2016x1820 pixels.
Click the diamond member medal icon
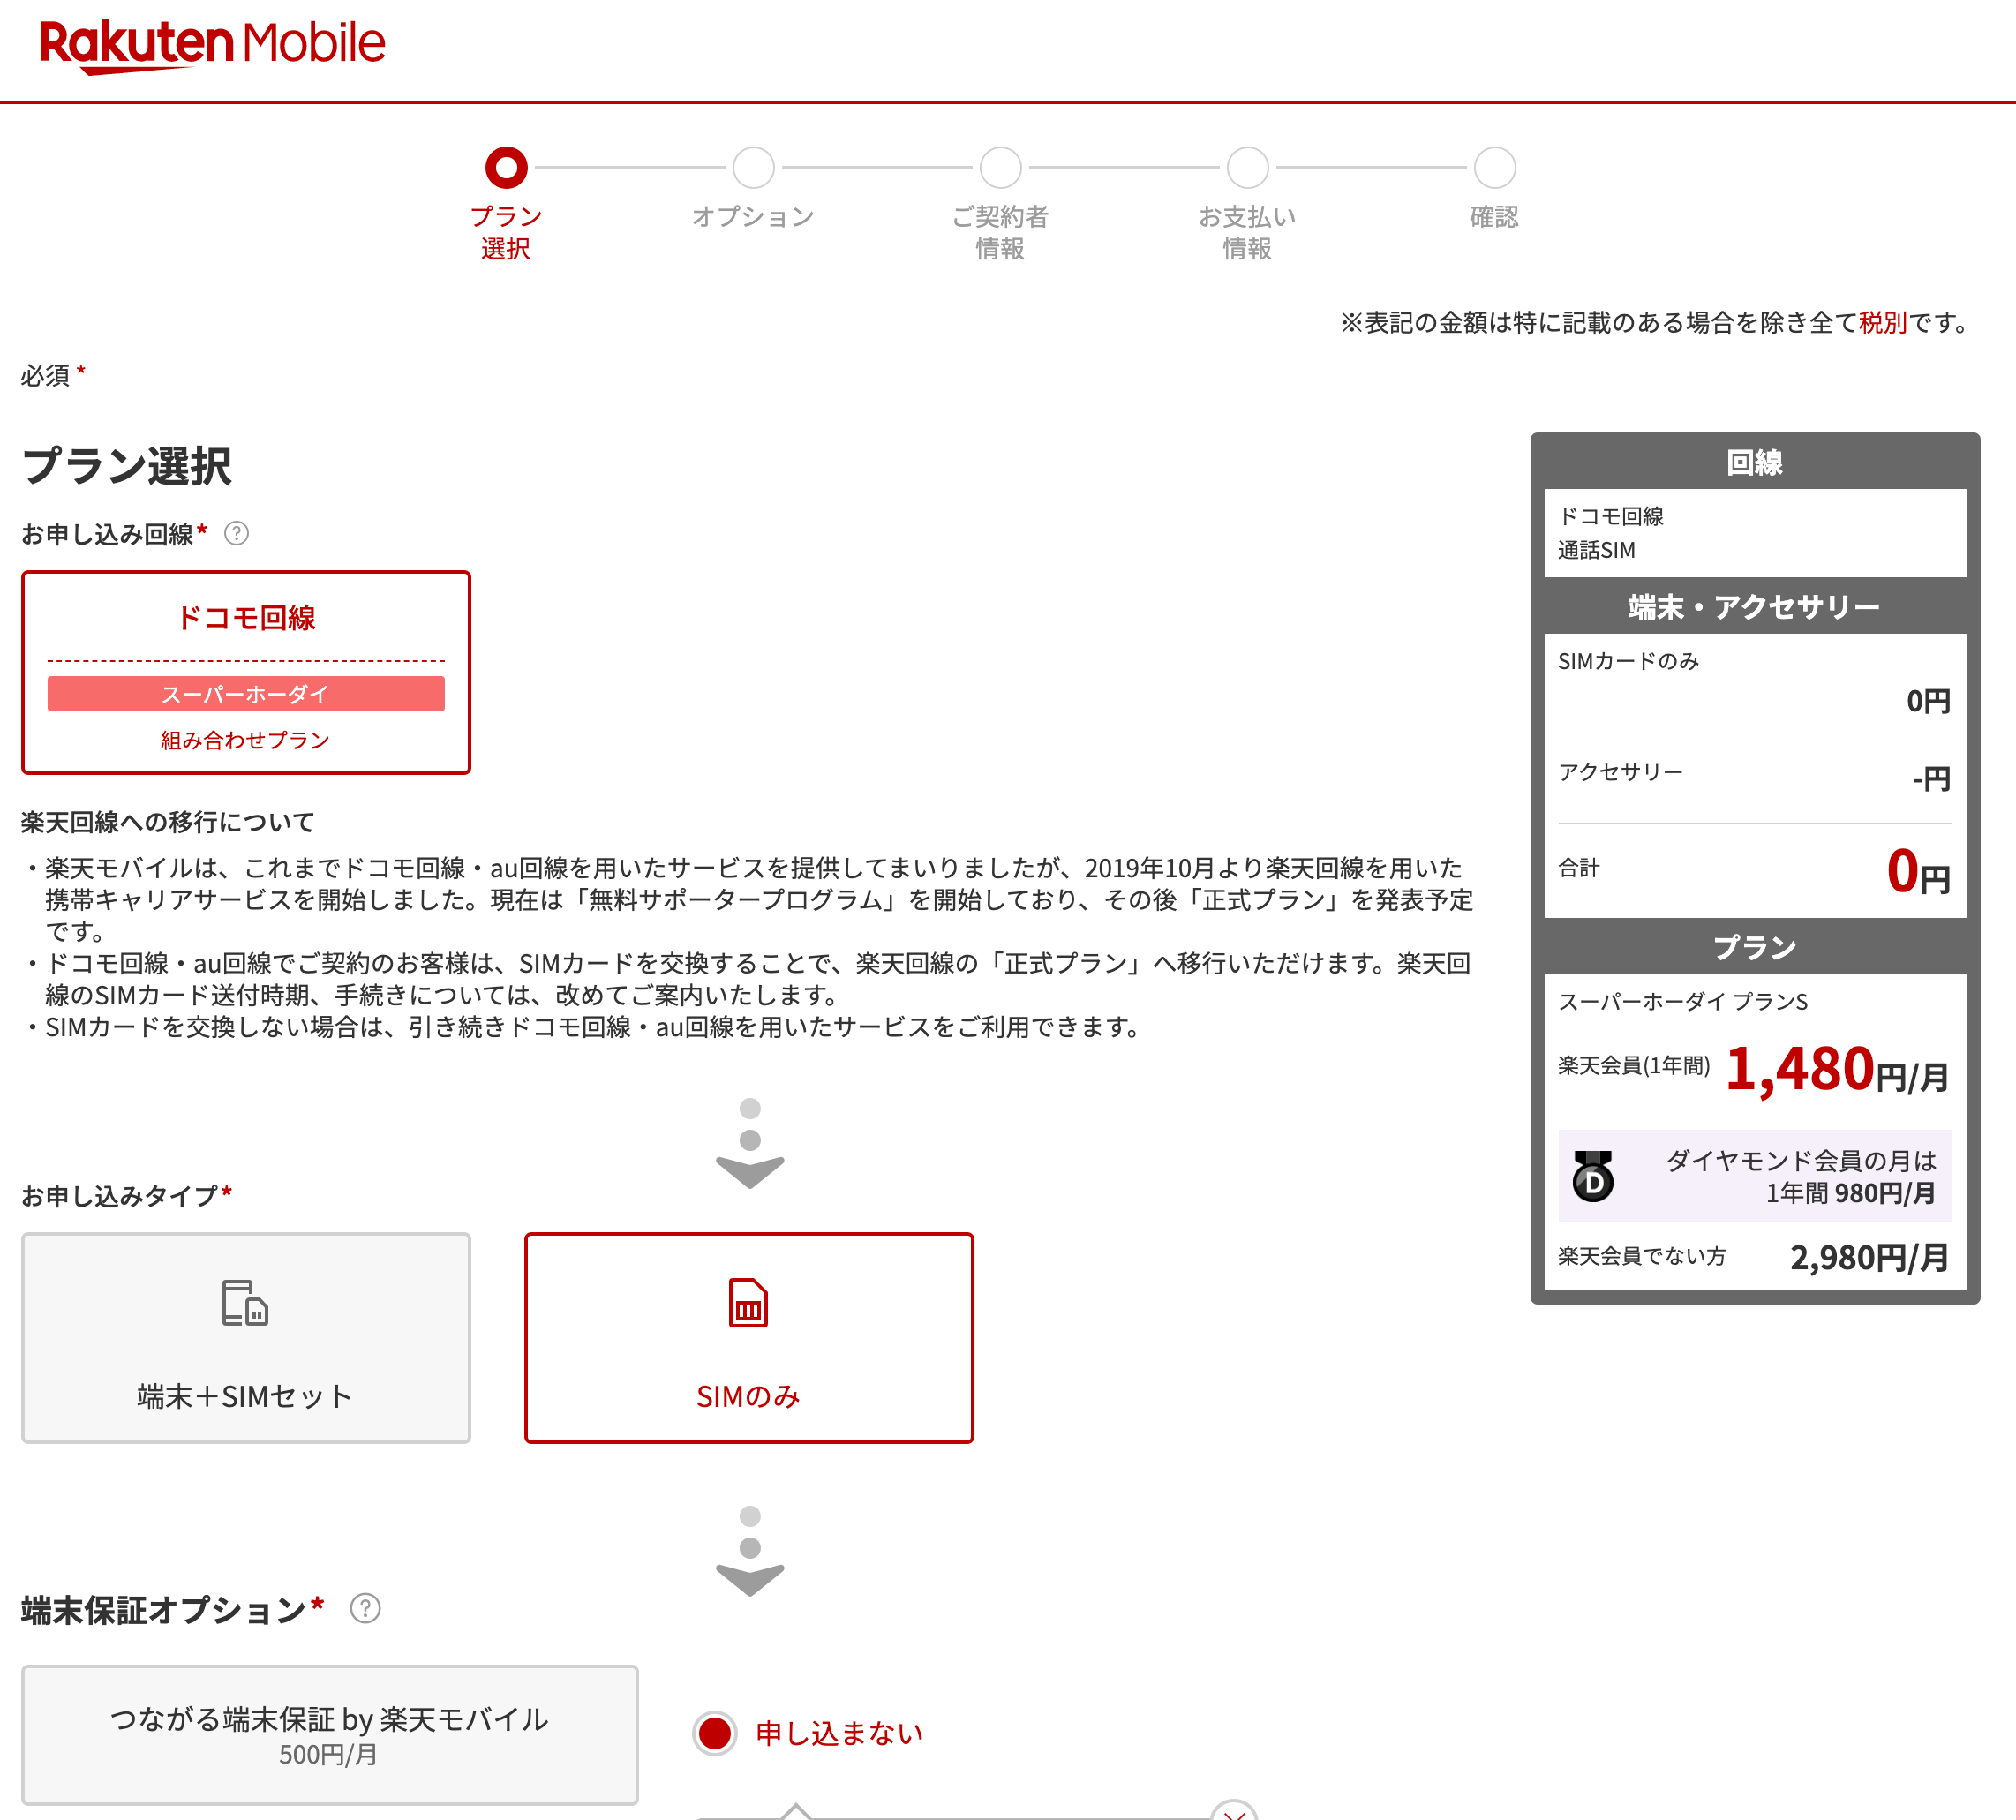click(1593, 1176)
